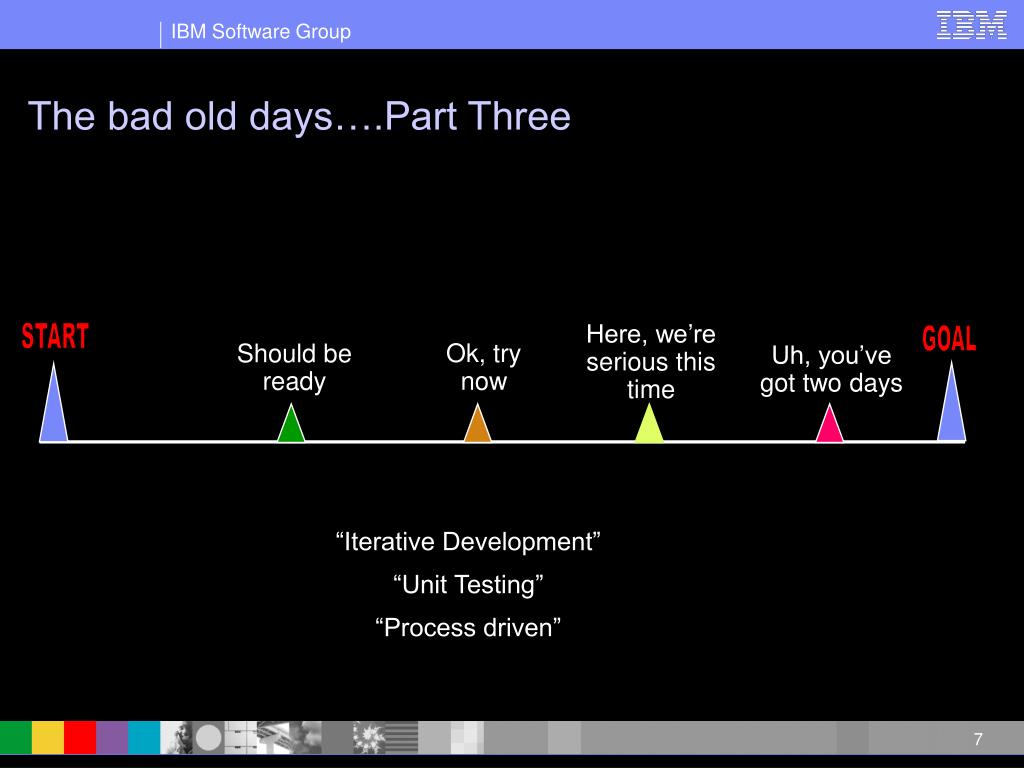This screenshot has width=1024, height=768.
Task: Select the slide title 'The bad old days'
Action: click(x=299, y=117)
